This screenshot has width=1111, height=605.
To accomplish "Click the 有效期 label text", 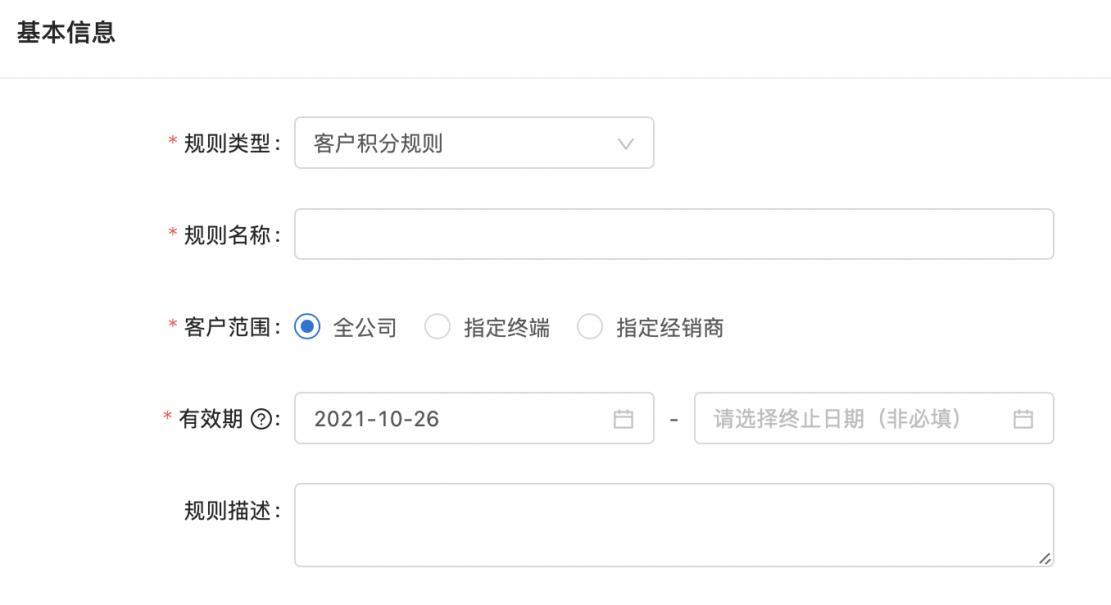I will pos(211,419).
